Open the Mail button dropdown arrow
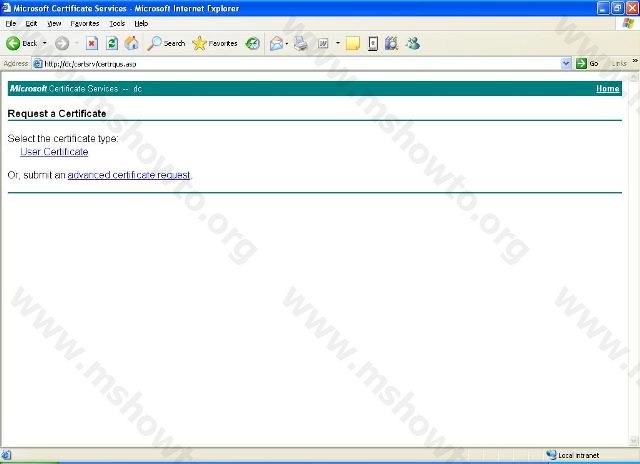Screen dimensions: 640x464 tap(287, 43)
